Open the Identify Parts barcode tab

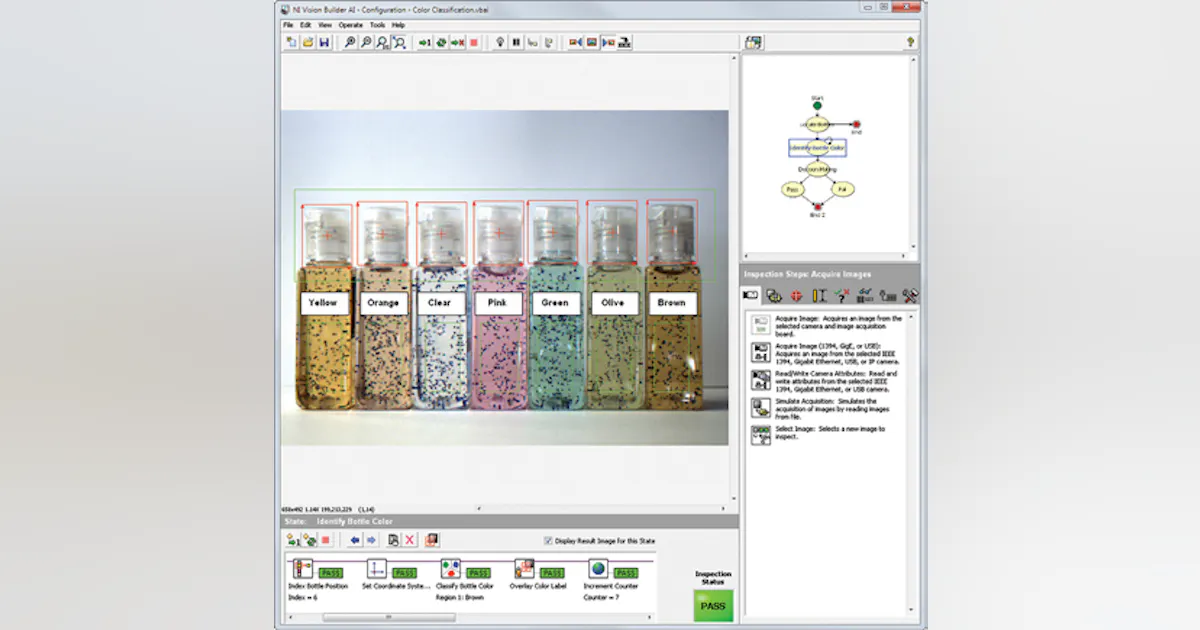pyautogui.click(x=865, y=295)
